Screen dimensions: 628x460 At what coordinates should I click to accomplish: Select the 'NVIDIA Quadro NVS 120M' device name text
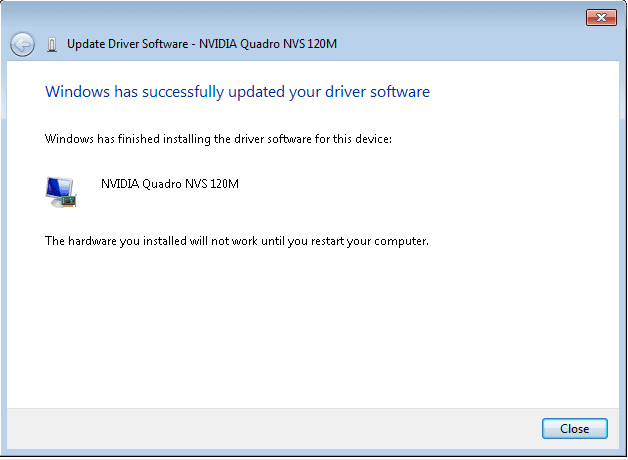170,184
